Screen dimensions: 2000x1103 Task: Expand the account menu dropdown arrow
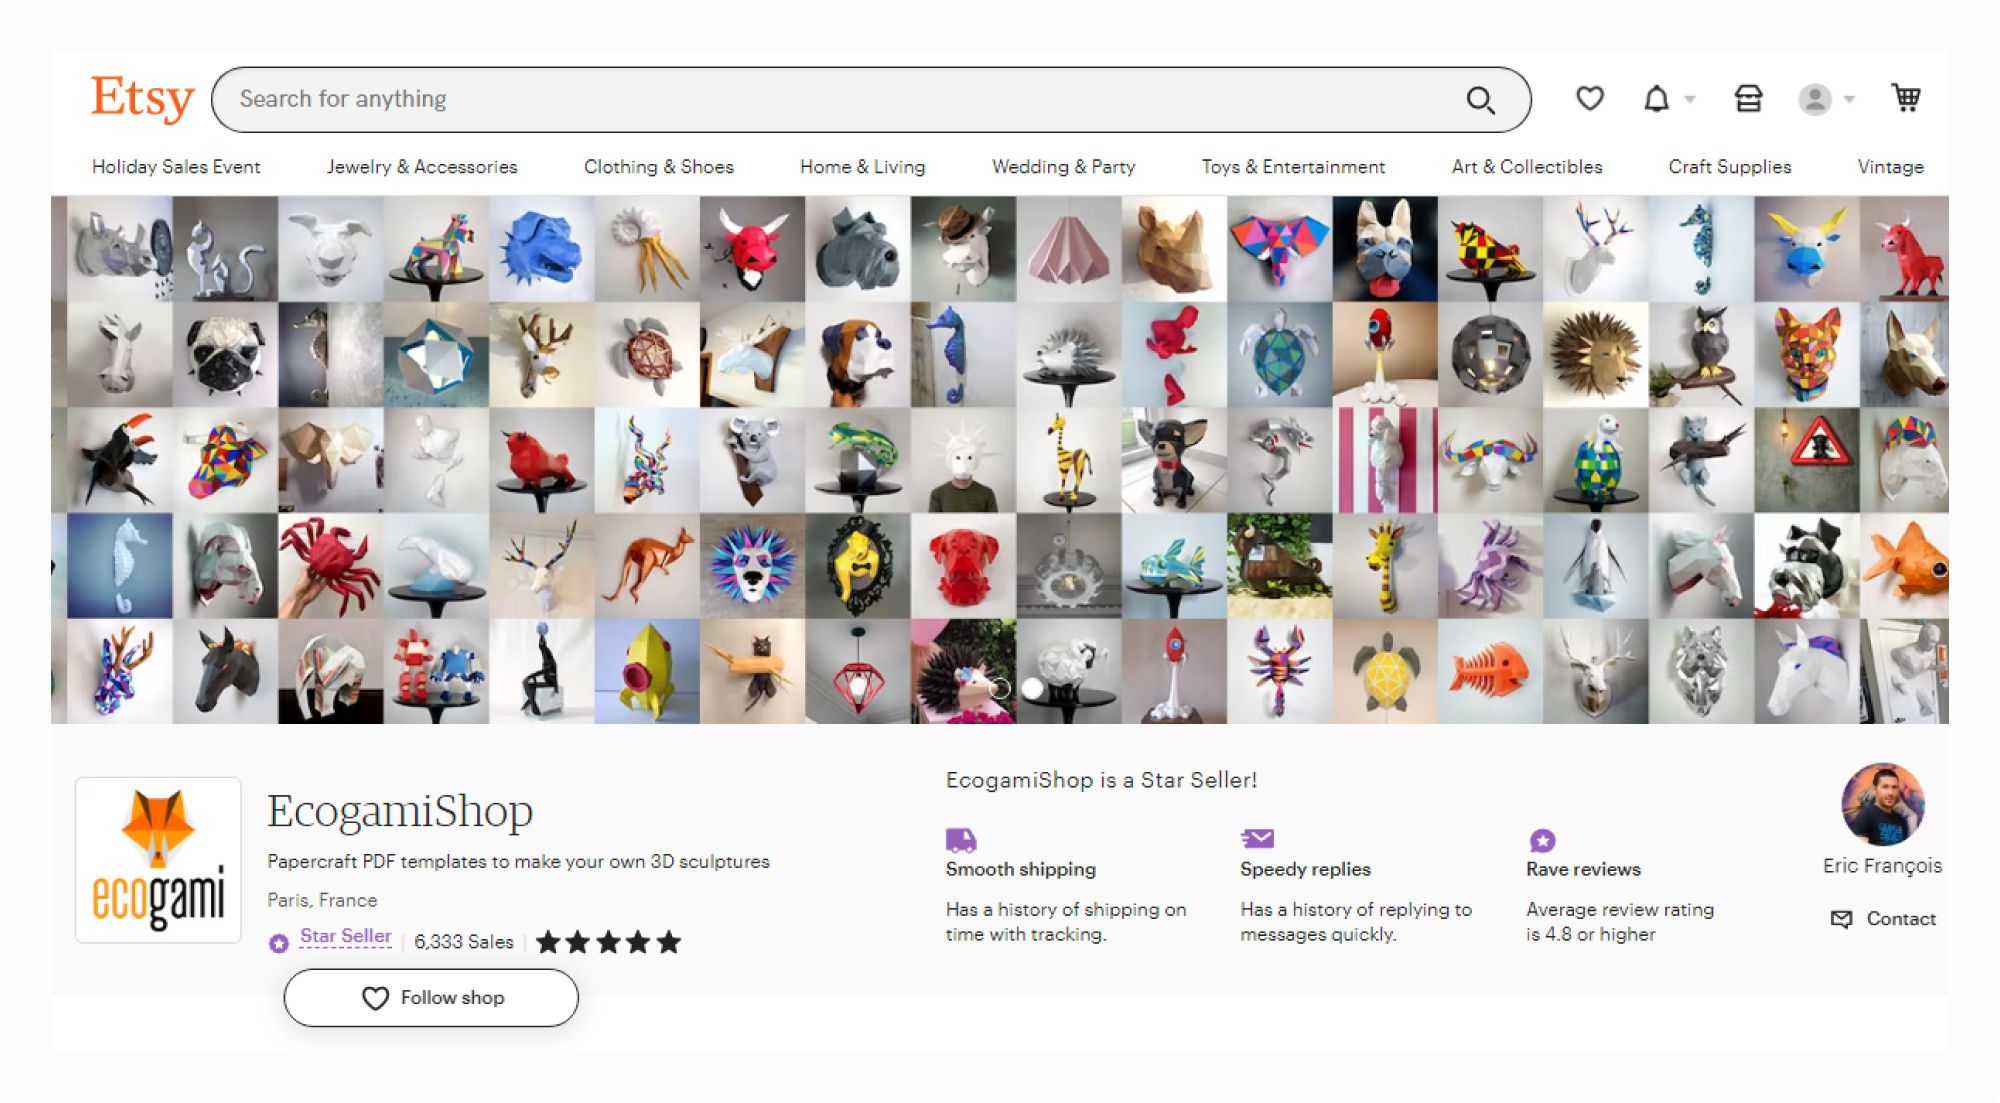pyautogui.click(x=1849, y=99)
